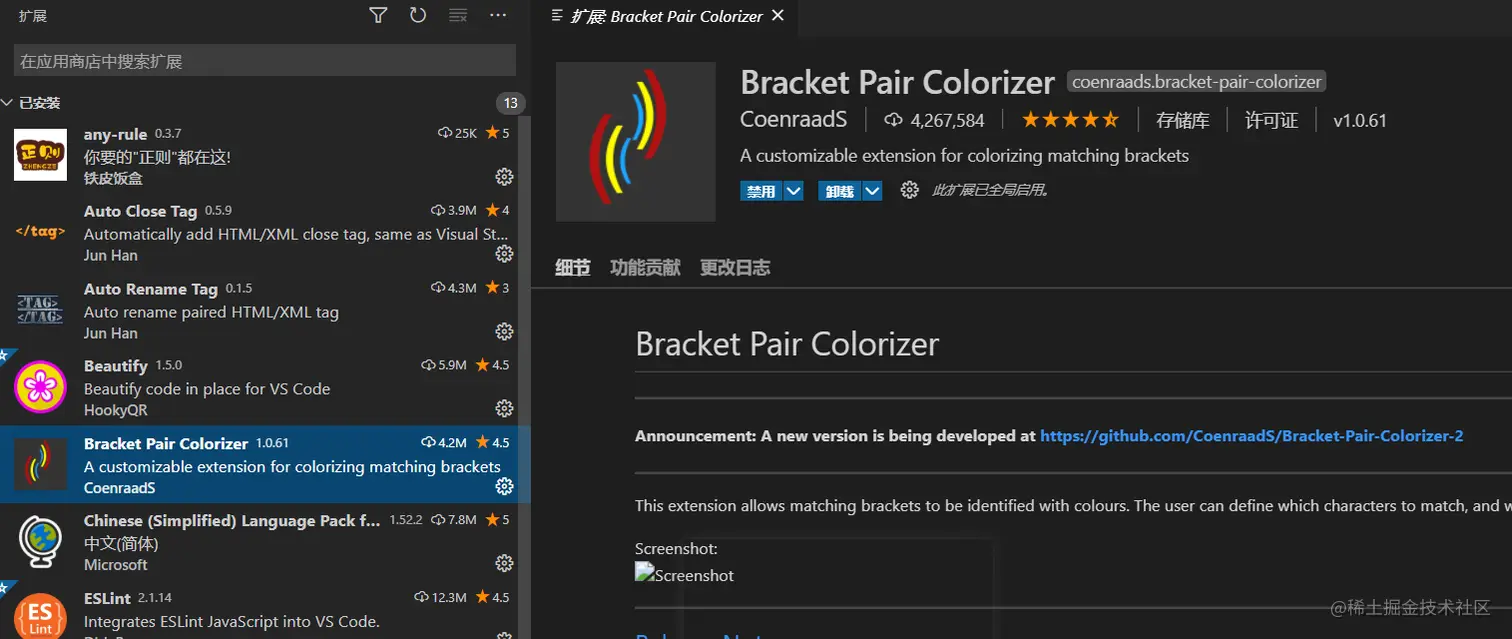The image size is (1512, 639).
Task: Open the 存储库 repository link
Action: [x=1183, y=120]
